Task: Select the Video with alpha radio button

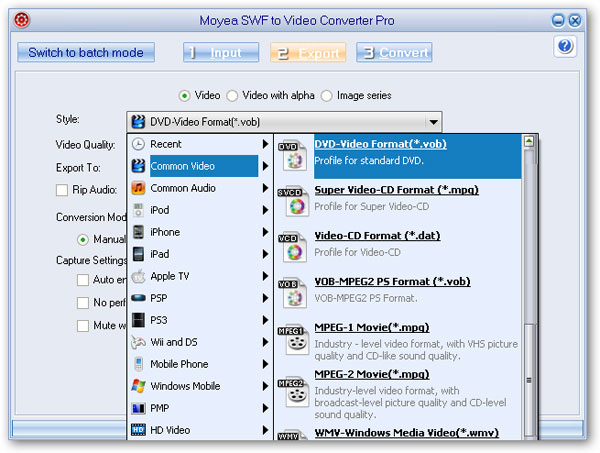Action: pyautogui.click(x=232, y=96)
